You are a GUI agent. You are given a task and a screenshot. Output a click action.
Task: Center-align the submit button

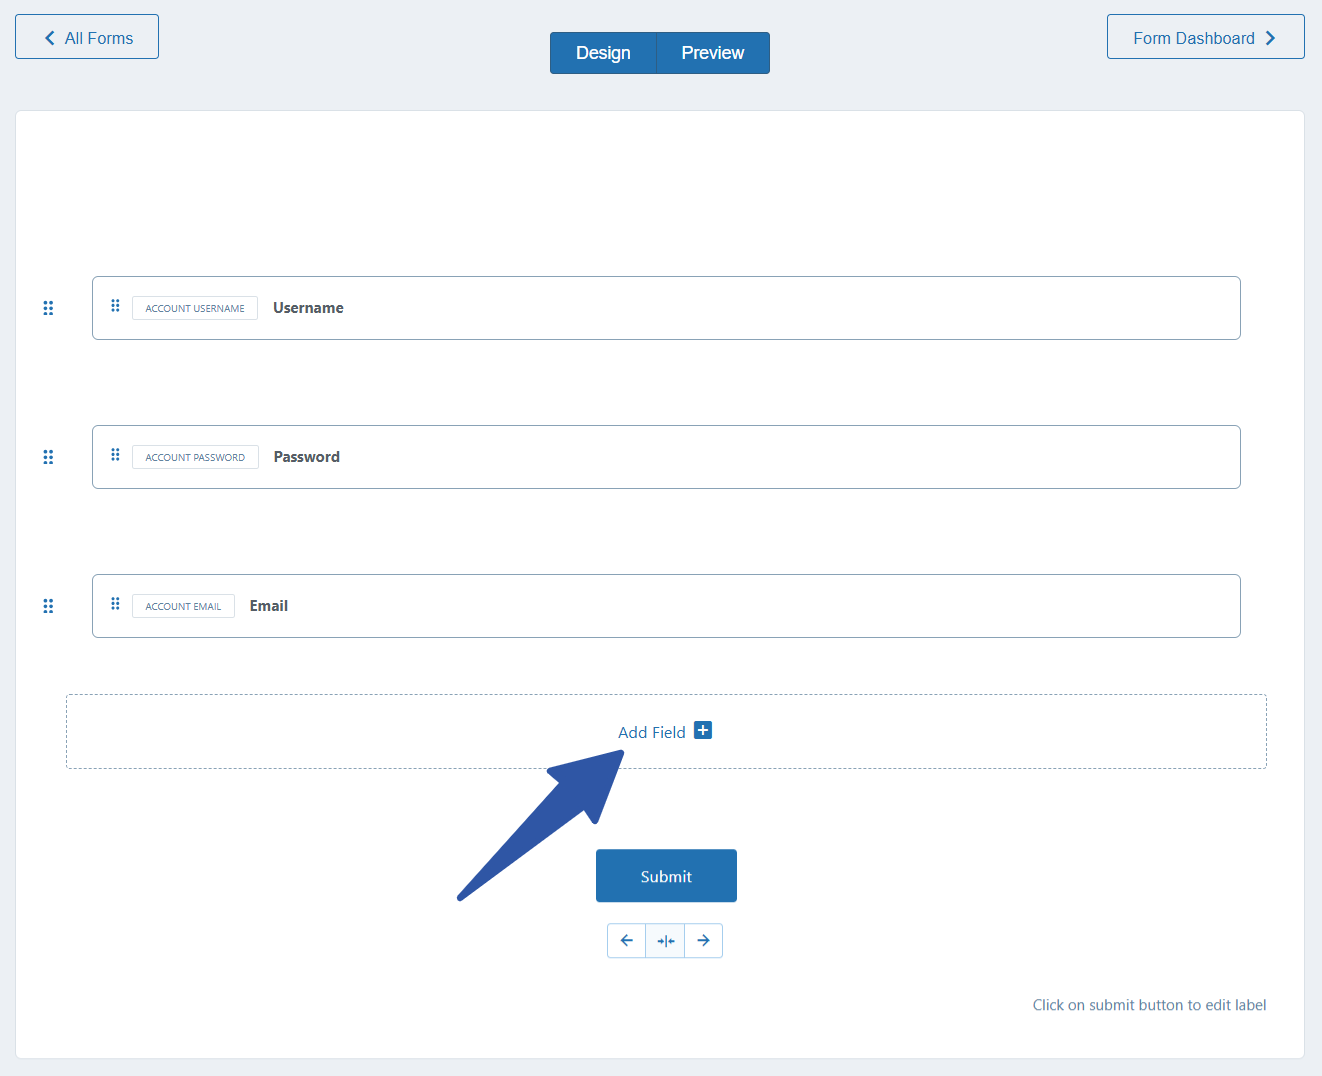pyautogui.click(x=665, y=941)
